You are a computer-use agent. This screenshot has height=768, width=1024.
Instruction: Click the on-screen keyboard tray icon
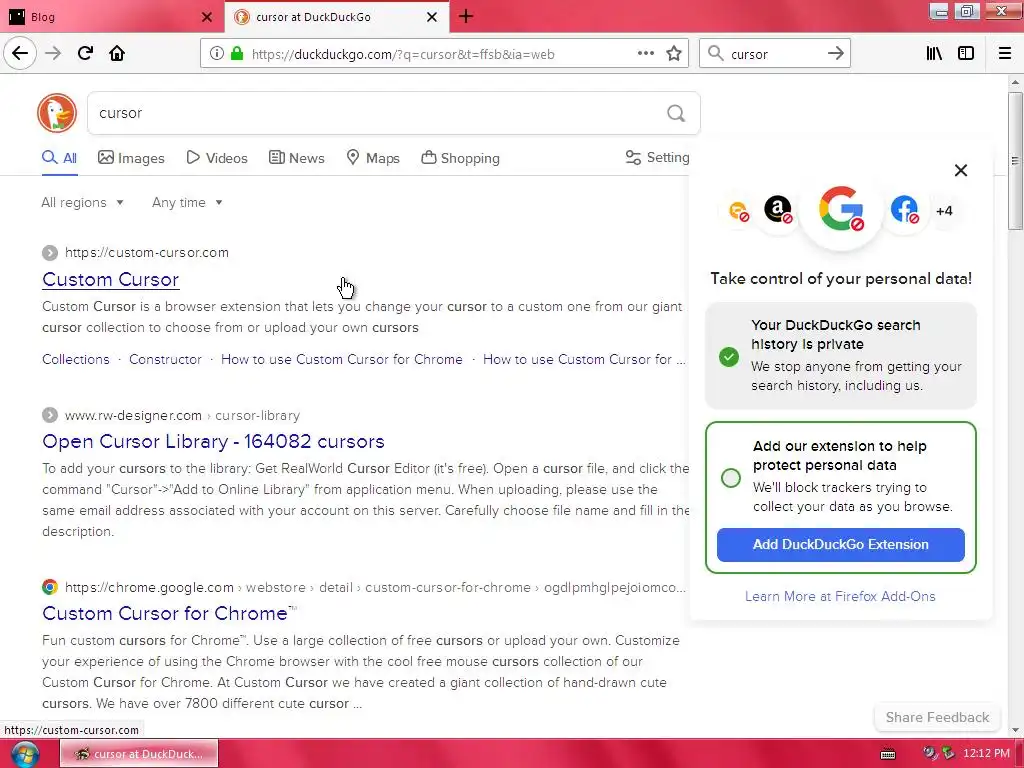[888, 754]
